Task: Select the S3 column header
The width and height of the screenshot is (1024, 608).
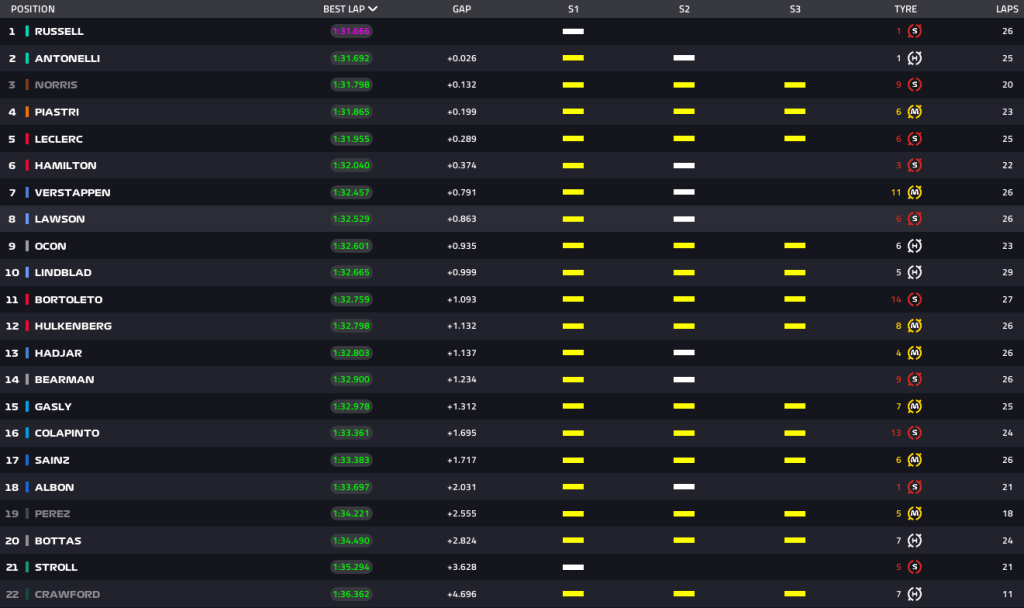Action: [x=795, y=9]
